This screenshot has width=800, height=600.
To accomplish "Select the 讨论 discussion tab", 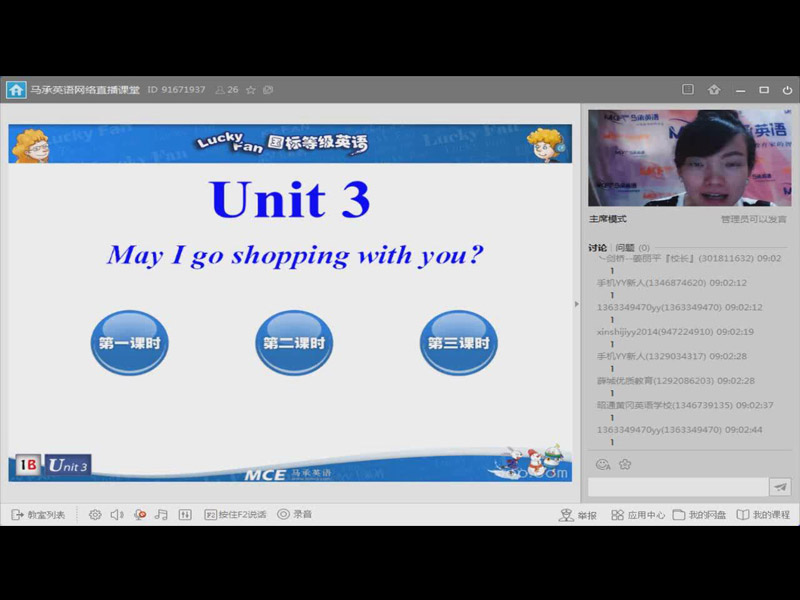I will pos(598,247).
